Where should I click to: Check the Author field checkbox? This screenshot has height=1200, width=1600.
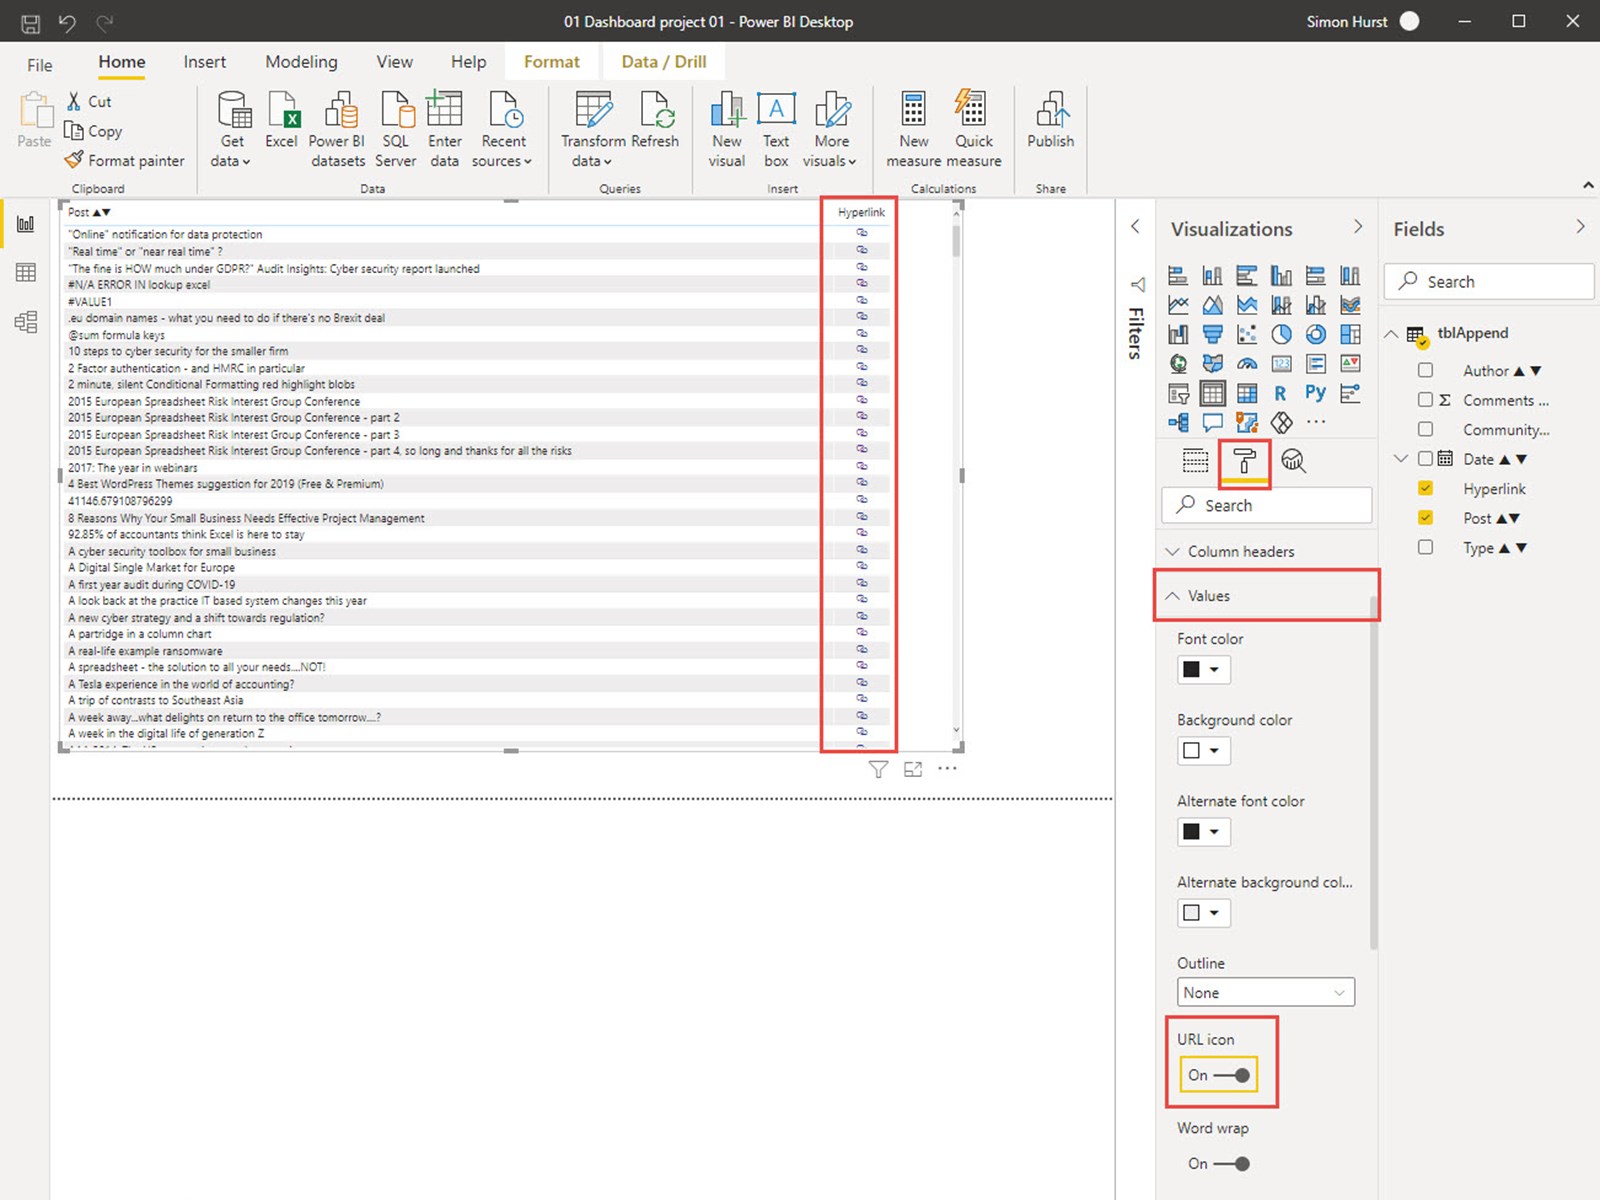[1425, 371]
